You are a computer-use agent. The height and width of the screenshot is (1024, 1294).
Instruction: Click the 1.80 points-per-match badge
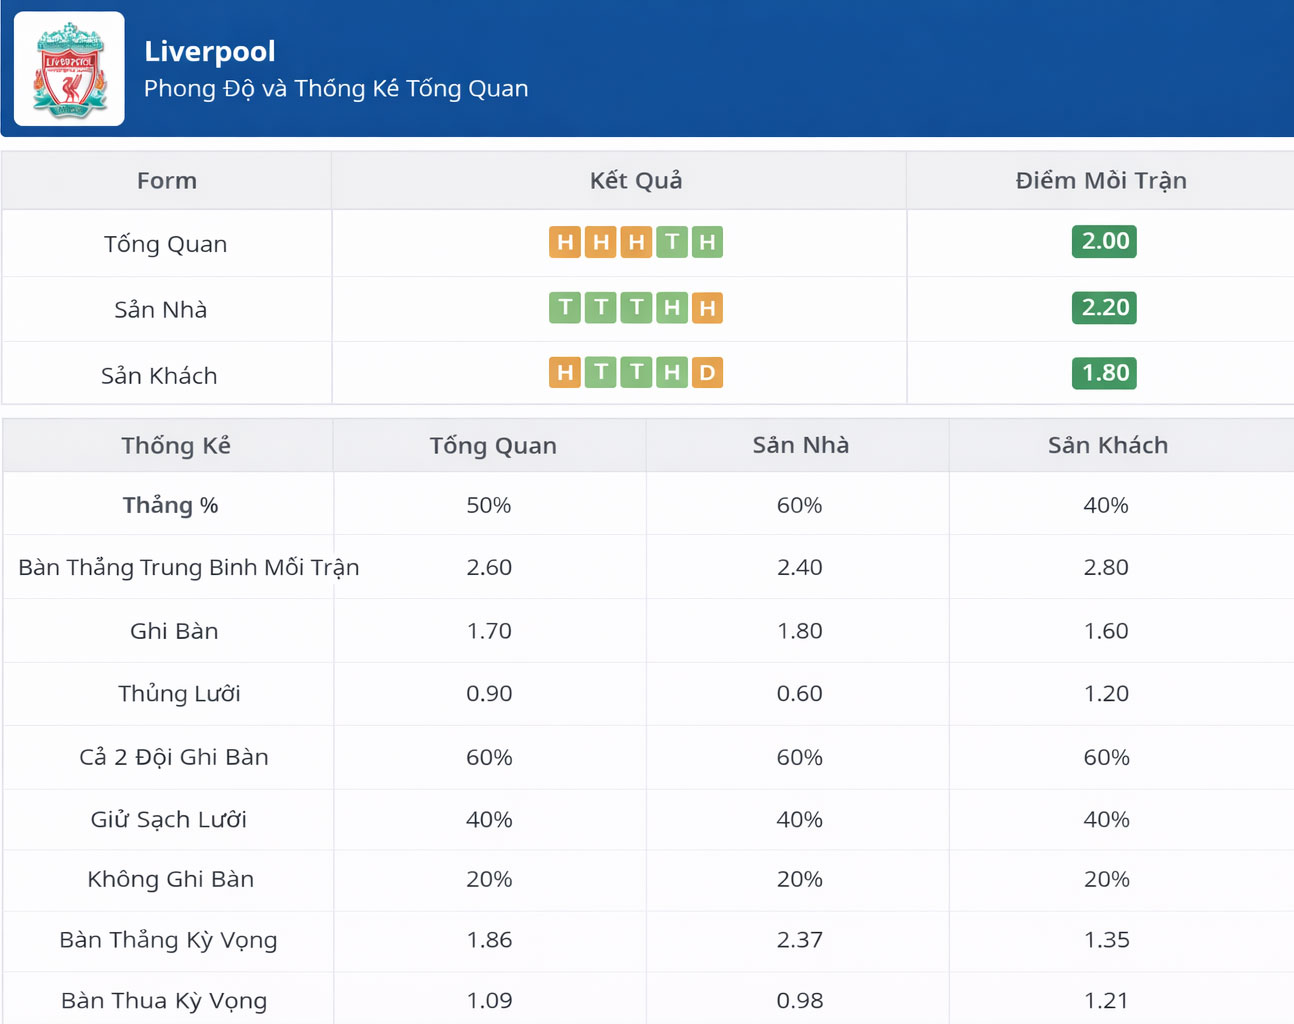(x=1105, y=373)
